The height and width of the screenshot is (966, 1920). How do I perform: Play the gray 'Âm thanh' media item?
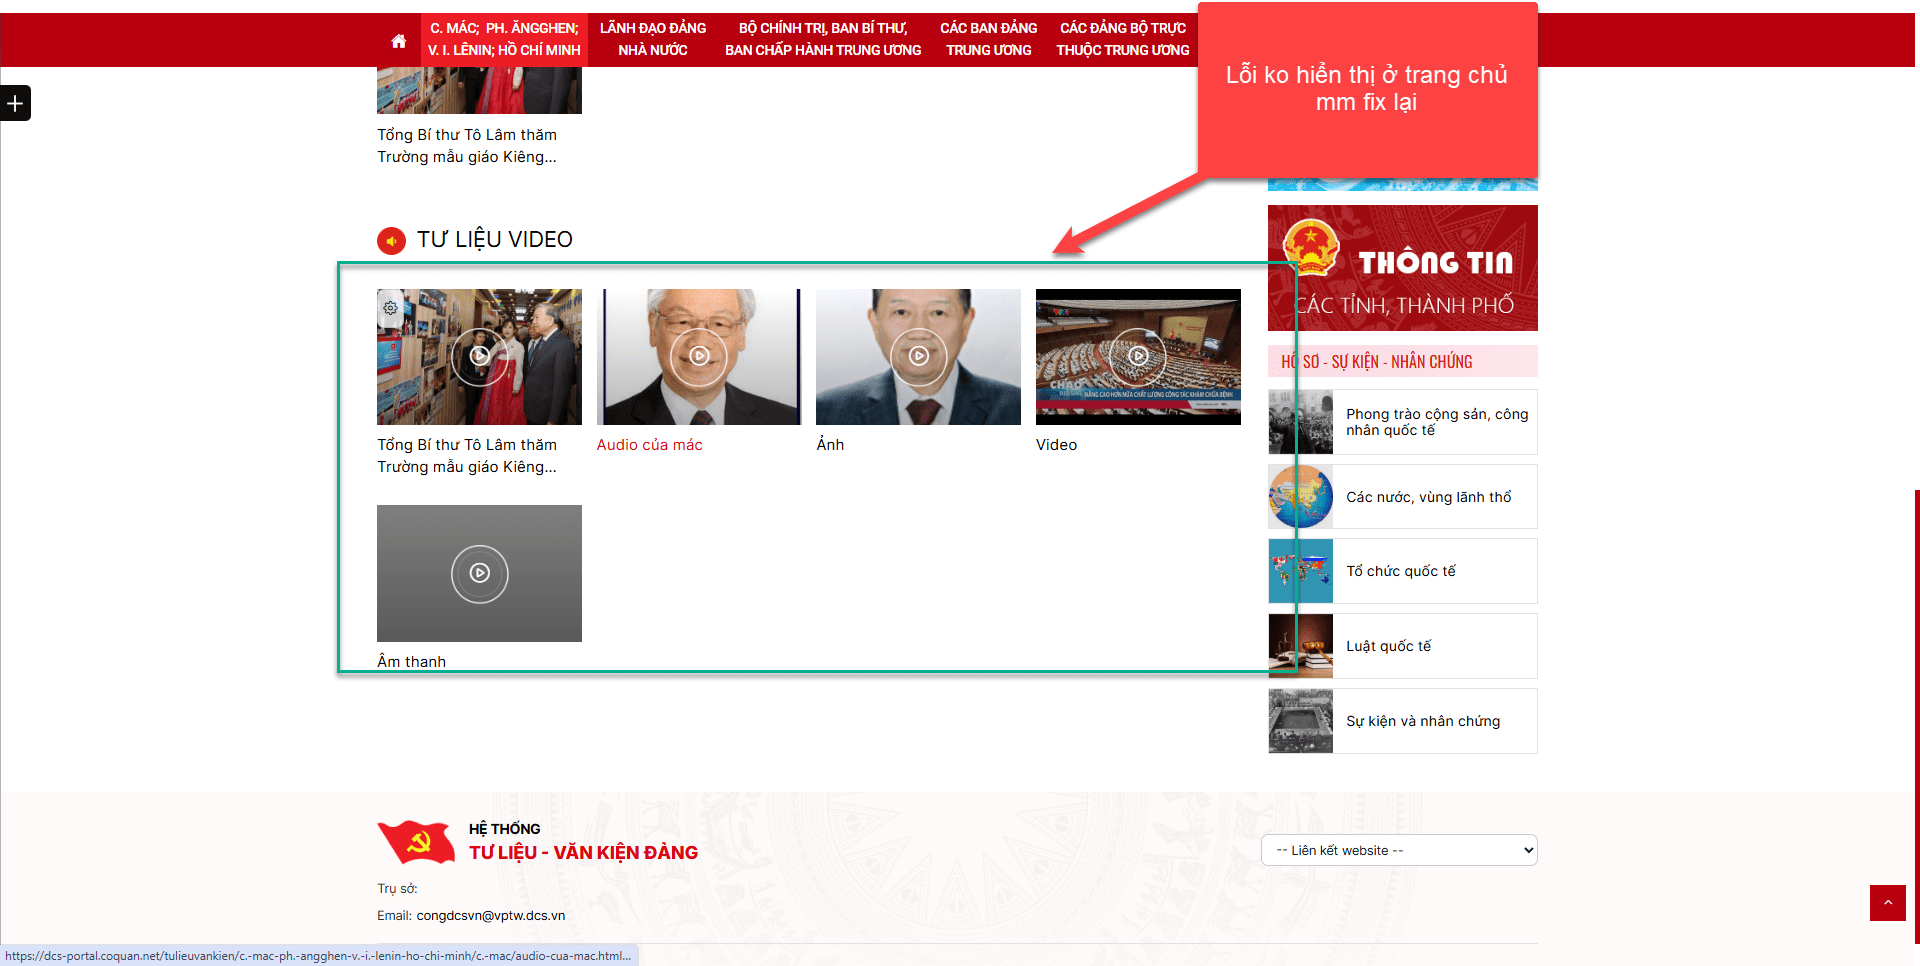point(479,573)
